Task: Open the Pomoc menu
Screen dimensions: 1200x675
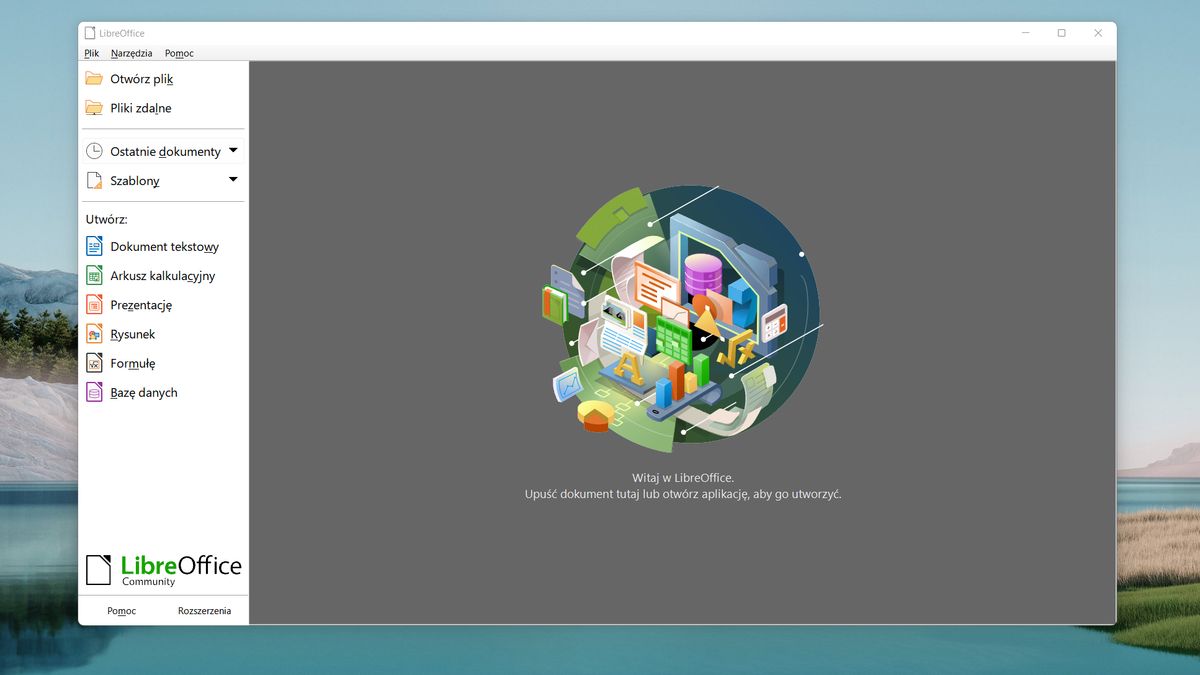Action: (x=179, y=53)
